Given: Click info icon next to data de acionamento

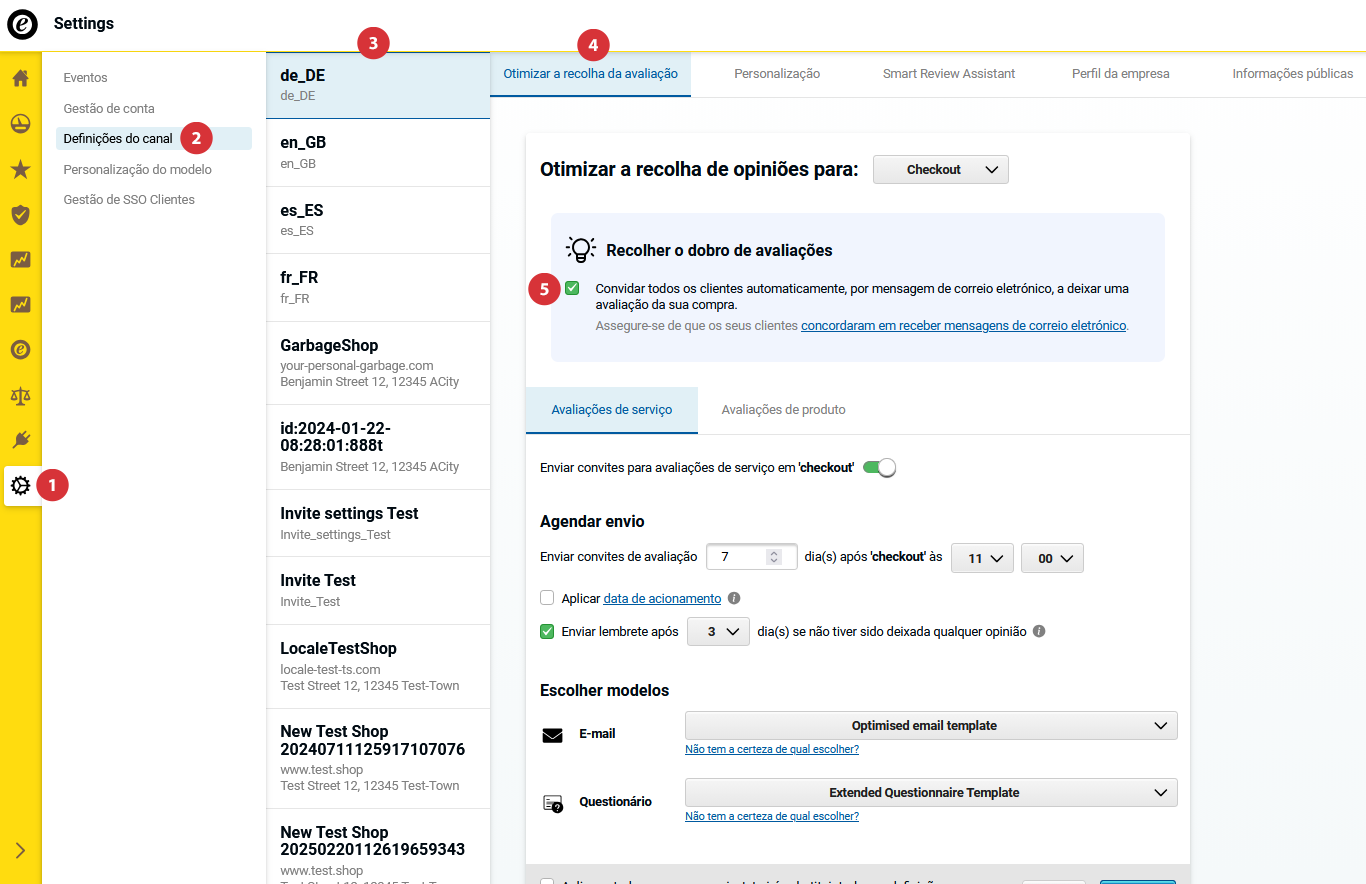Looking at the screenshot, I should (734, 598).
